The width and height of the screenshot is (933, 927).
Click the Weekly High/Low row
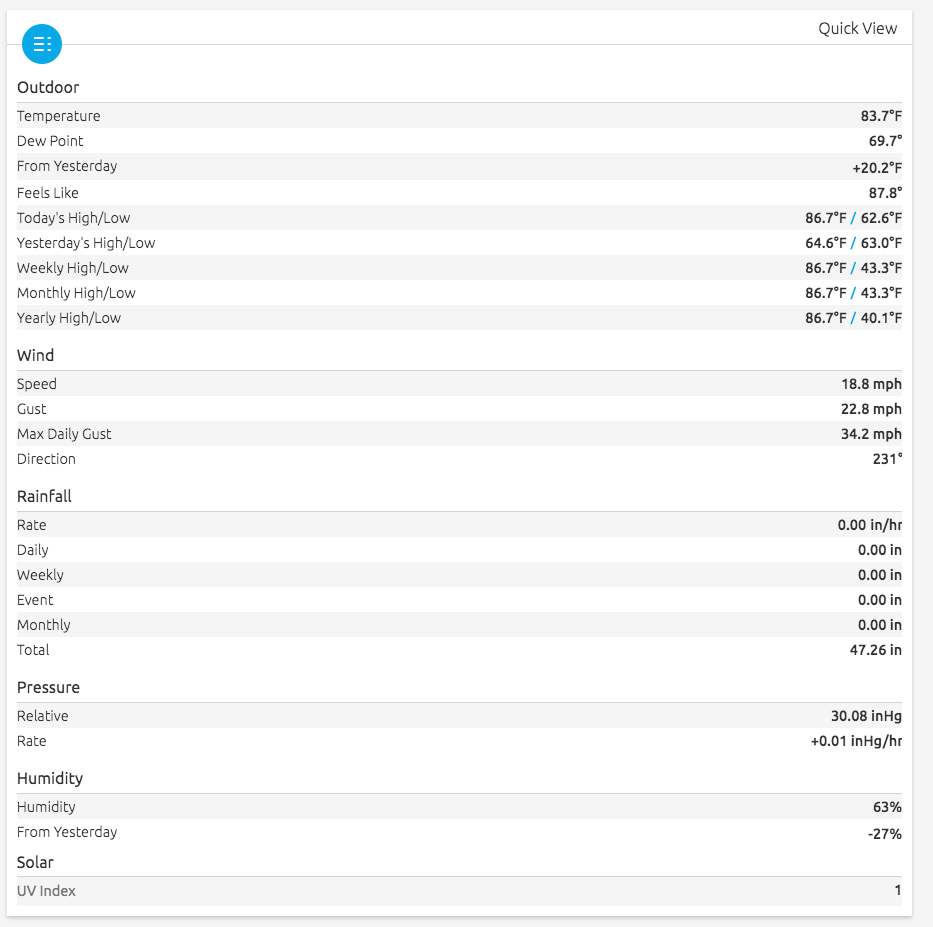pyautogui.click(x=459, y=268)
